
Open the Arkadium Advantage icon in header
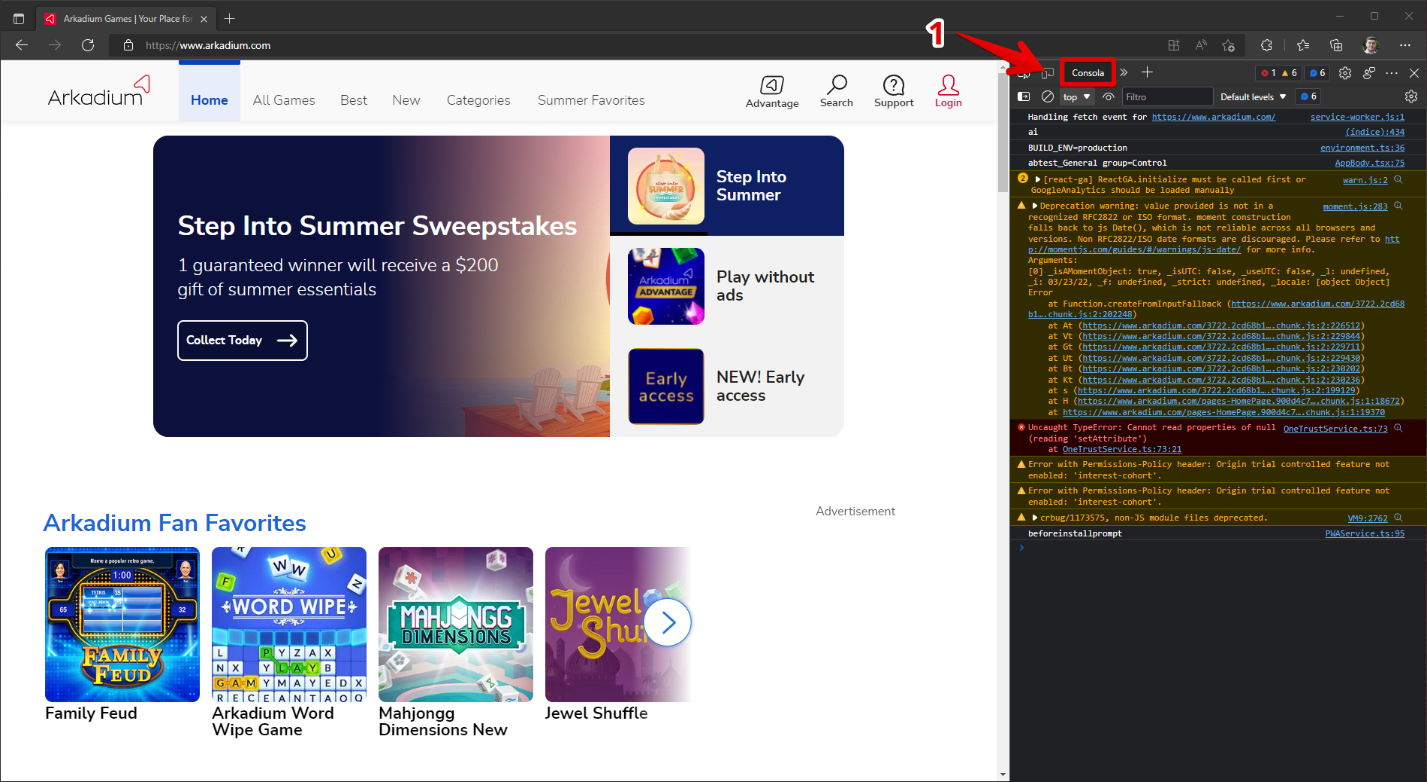pos(772,85)
